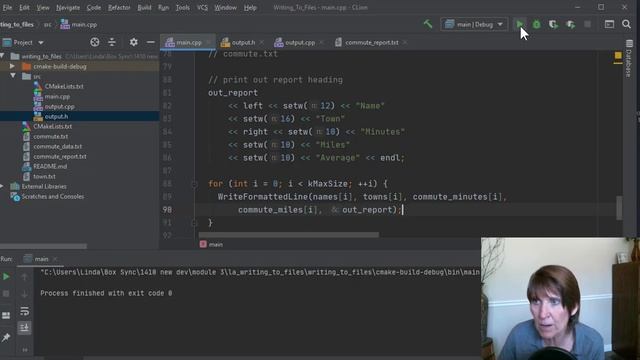This screenshot has height=360, width=640.
Task: Stop process in Run panel sidebar
Action: pyautogui.click(x=6, y=293)
